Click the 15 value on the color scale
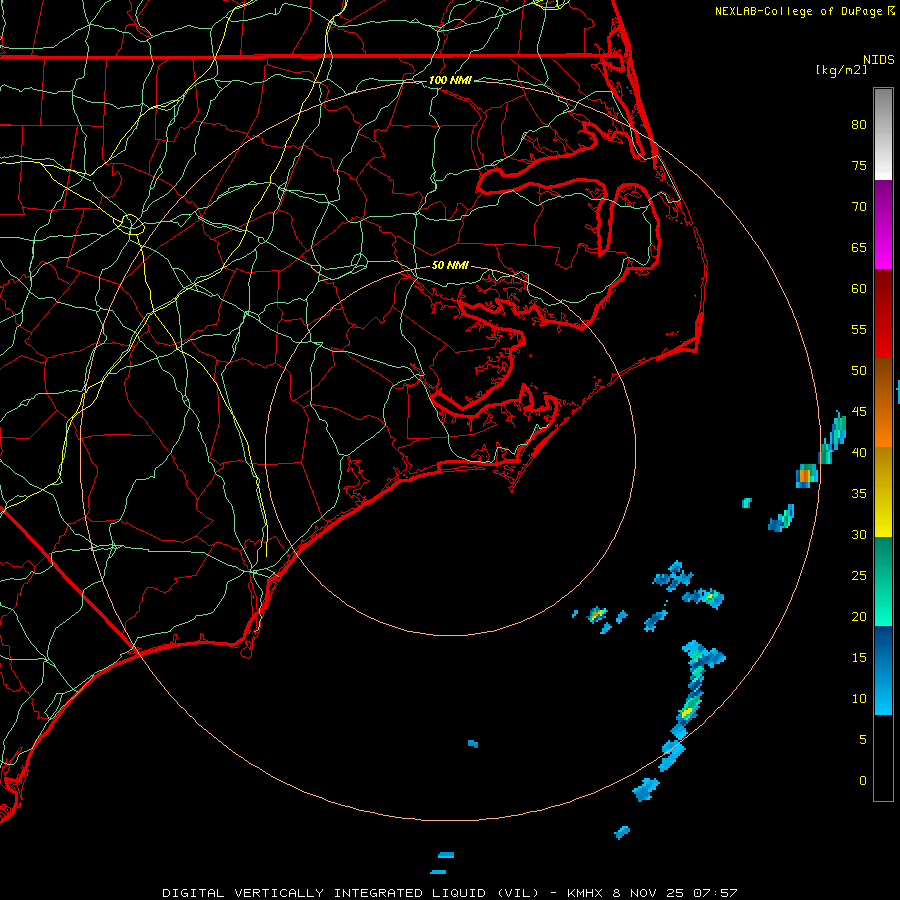This screenshot has height=900, width=900. click(859, 658)
